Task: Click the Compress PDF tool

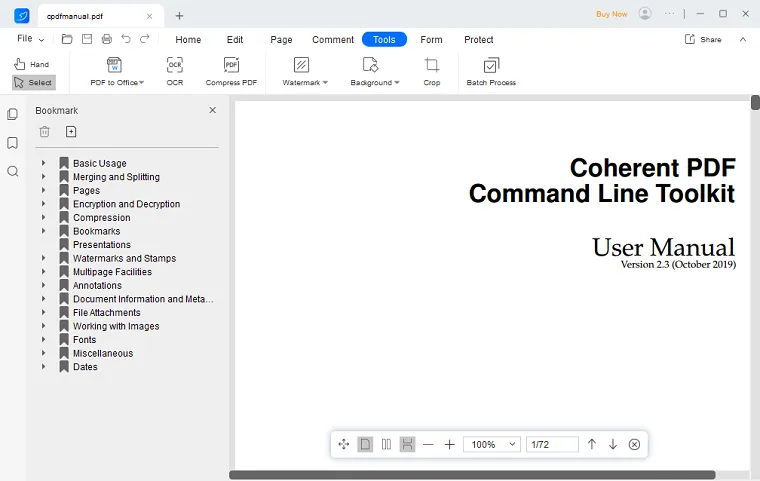Action: click(231, 71)
